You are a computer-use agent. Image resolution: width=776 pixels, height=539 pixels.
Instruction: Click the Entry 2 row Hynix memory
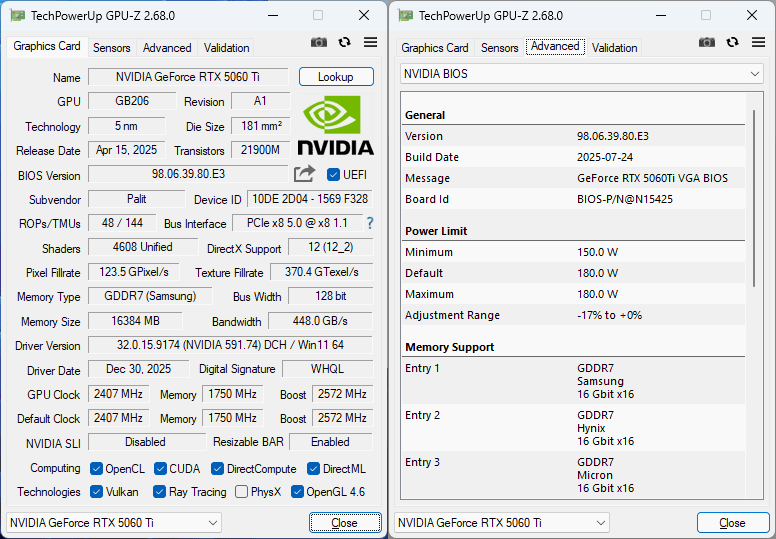pyautogui.click(x=574, y=428)
